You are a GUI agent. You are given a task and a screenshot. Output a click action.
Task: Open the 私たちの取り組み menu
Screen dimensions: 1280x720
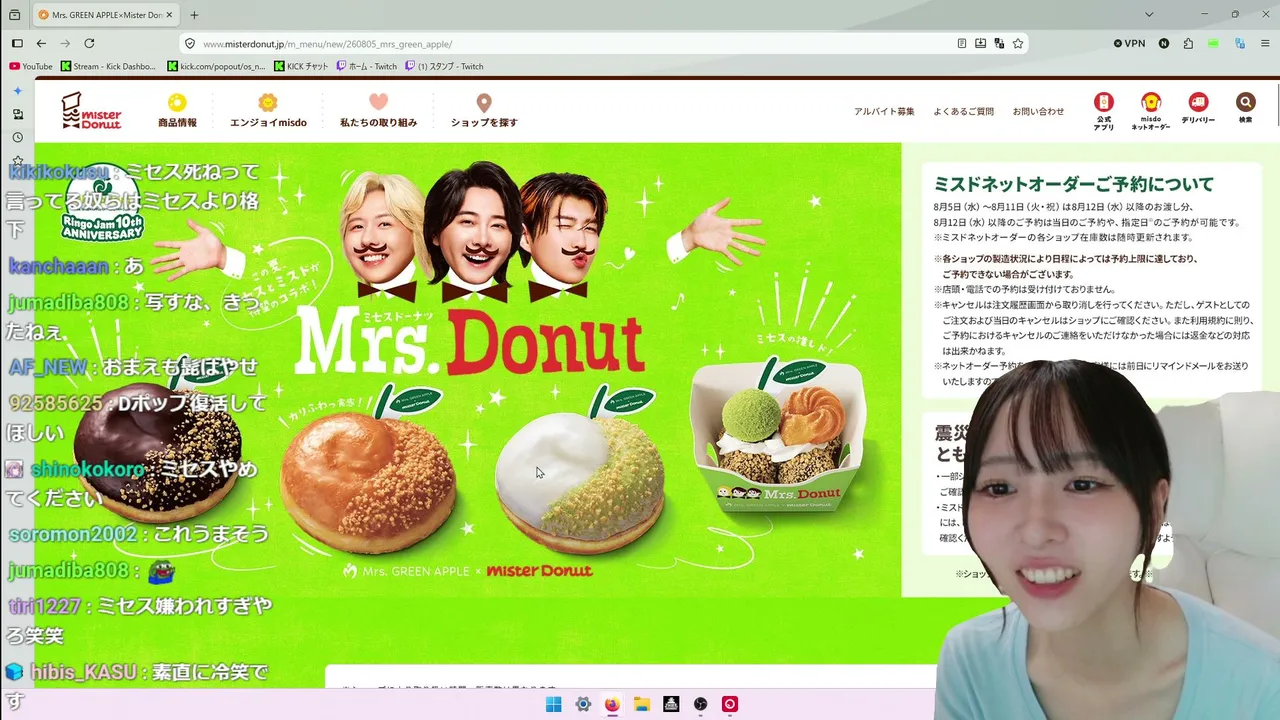[378, 110]
